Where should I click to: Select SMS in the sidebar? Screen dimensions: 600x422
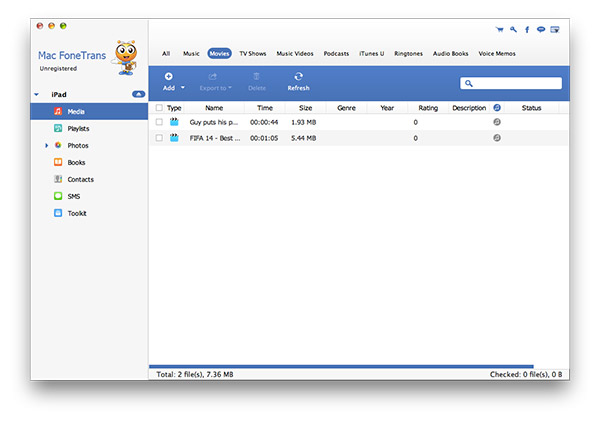74,196
